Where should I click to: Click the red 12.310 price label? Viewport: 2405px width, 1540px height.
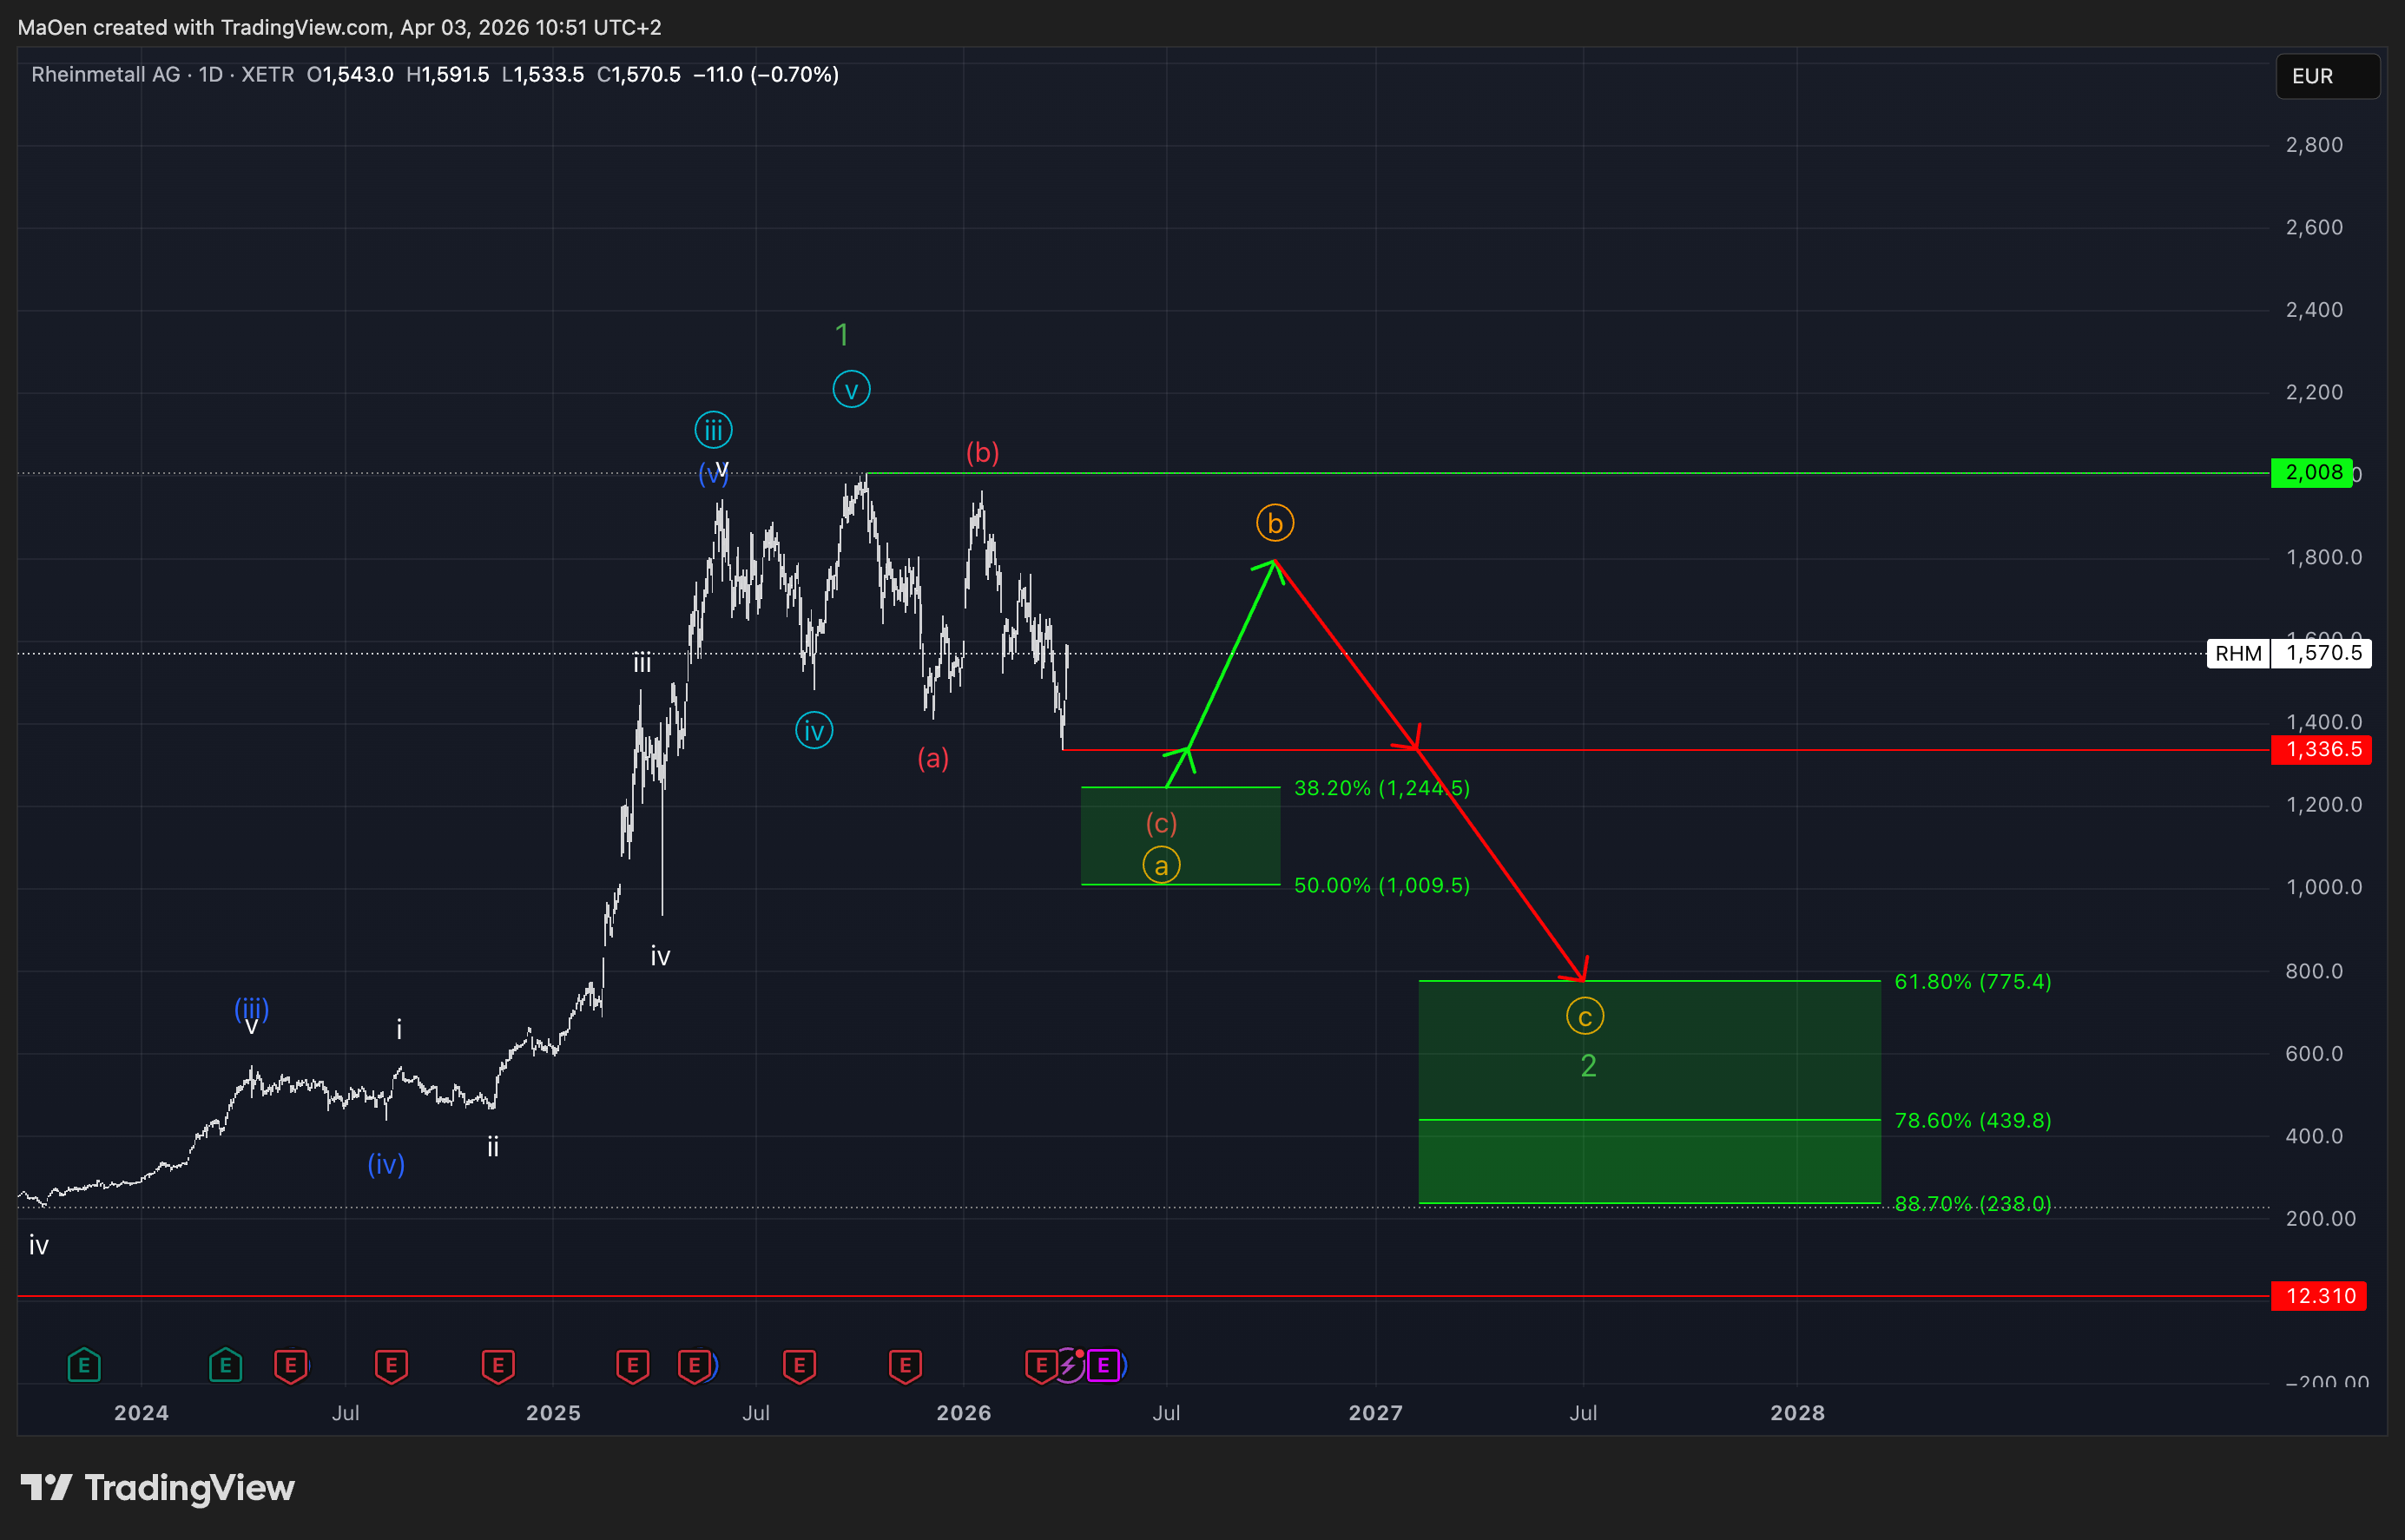pos(2319,1296)
